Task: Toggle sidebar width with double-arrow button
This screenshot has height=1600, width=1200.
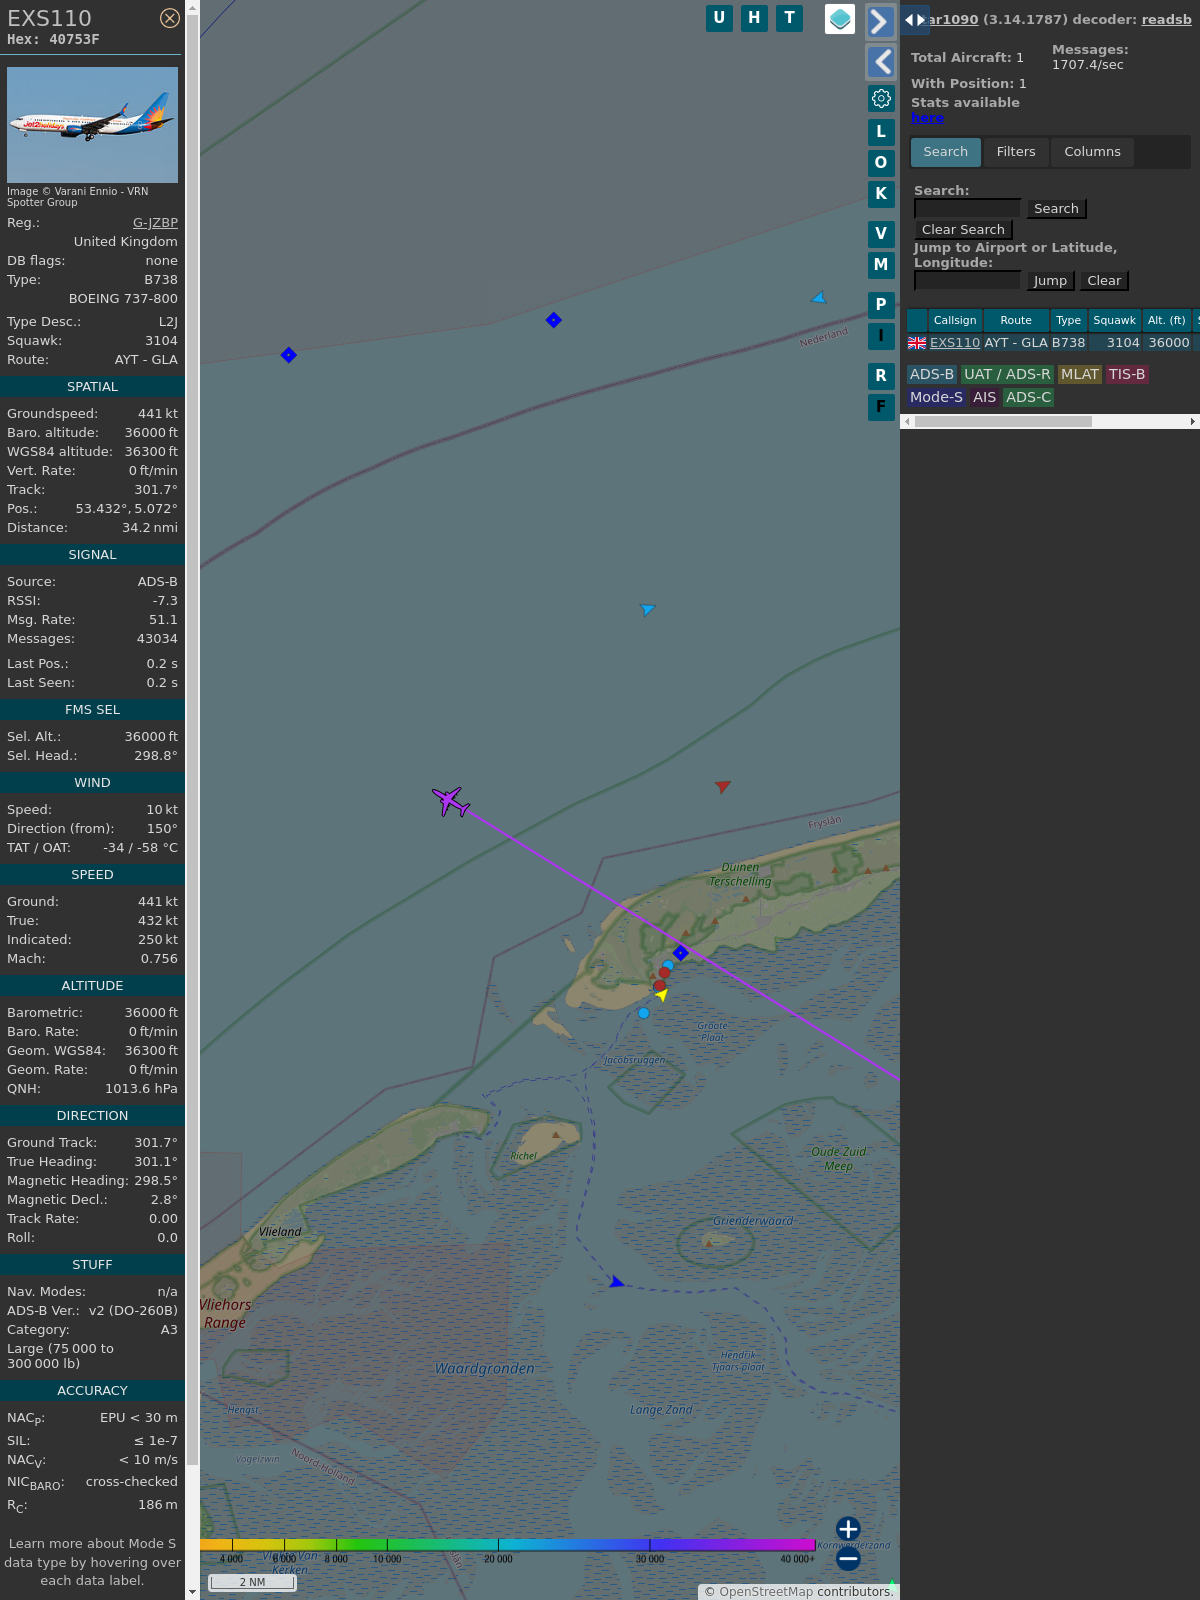Action: click(x=914, y=20)
